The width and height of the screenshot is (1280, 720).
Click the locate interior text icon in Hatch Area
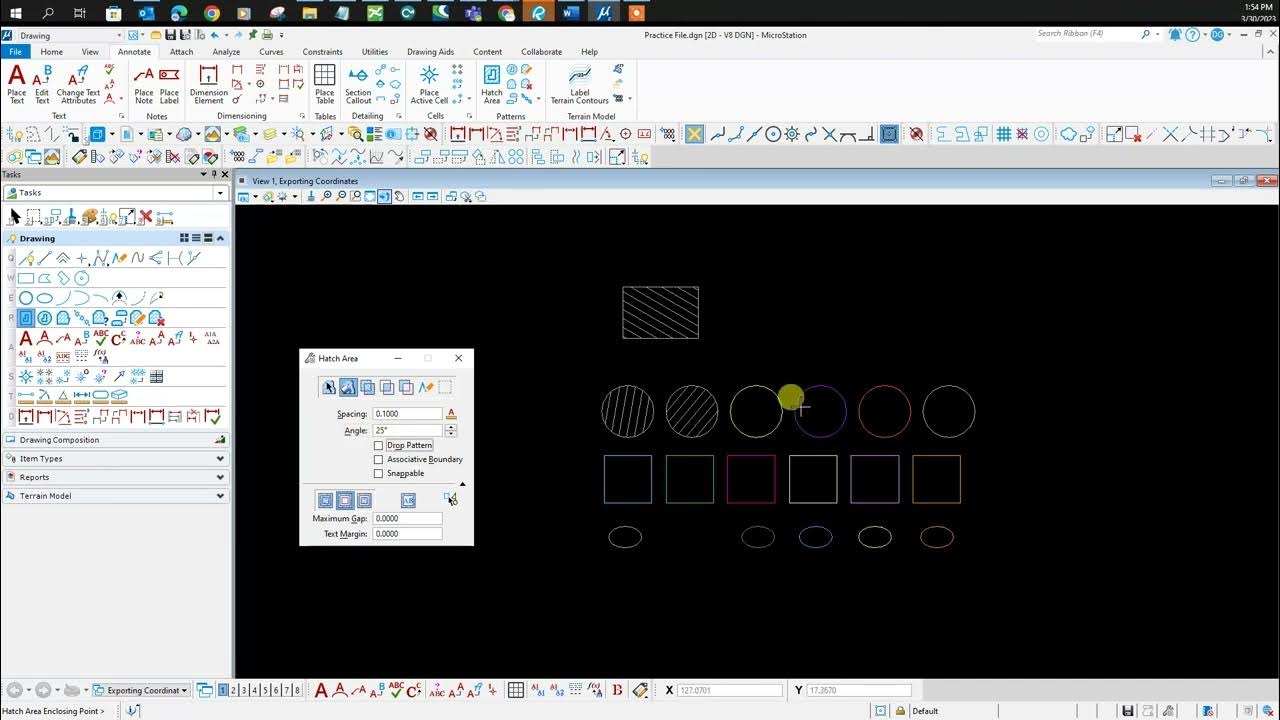[x=408, y=500]
